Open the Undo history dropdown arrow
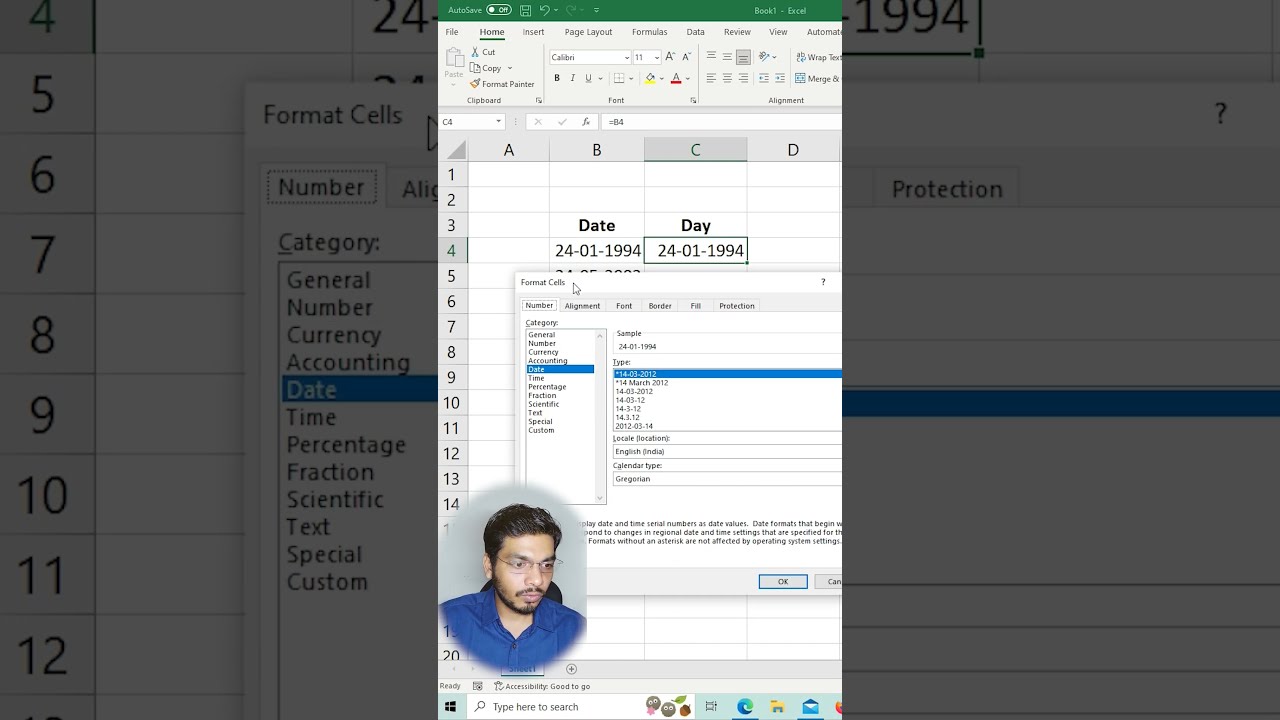The height and width of the screenshot is (720, 1280). (x=556, y=10)
